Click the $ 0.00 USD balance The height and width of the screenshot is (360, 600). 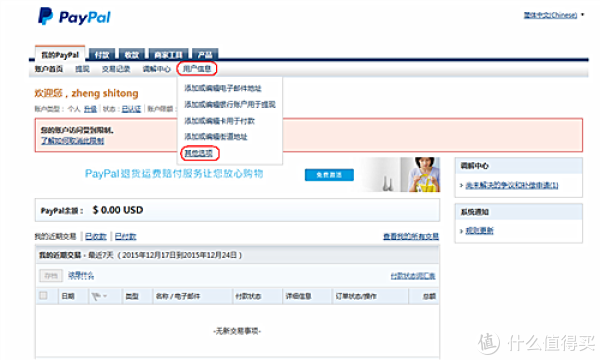(x=118, y=210)
